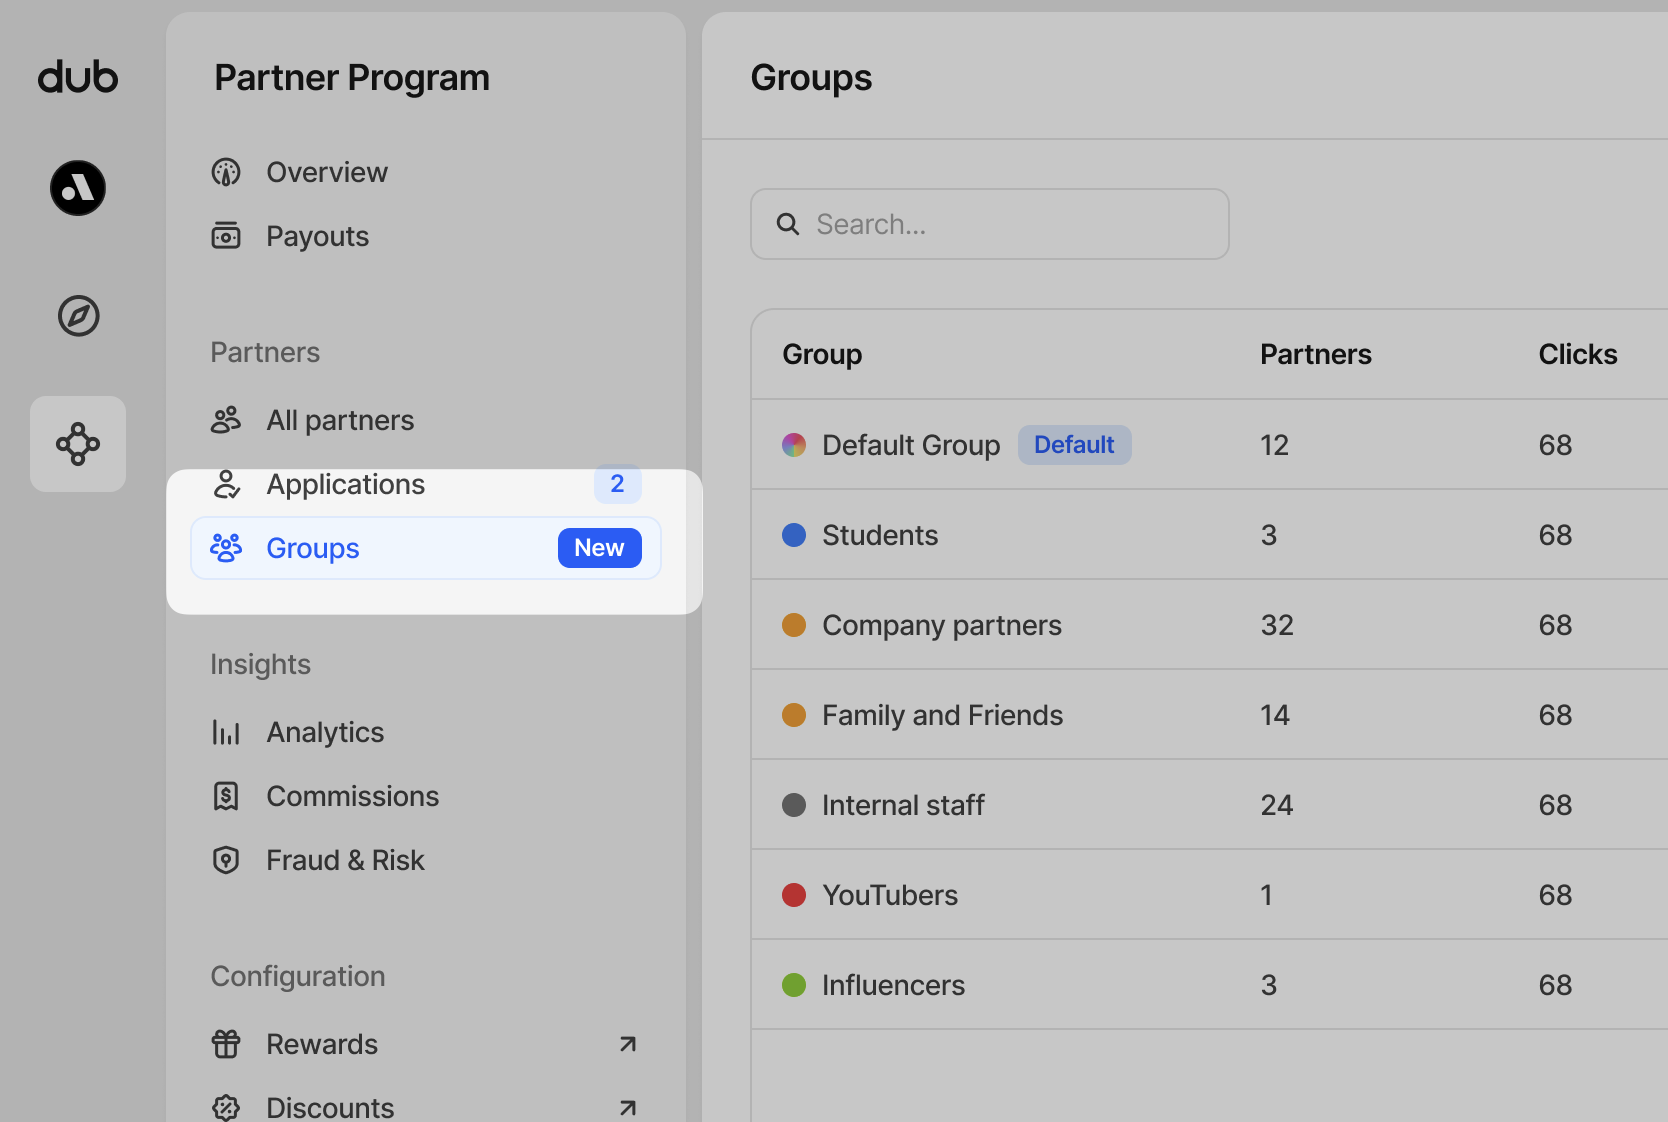Click the Applications user icon
This screenshot has height=1122, width=1668.
point(227,484)
